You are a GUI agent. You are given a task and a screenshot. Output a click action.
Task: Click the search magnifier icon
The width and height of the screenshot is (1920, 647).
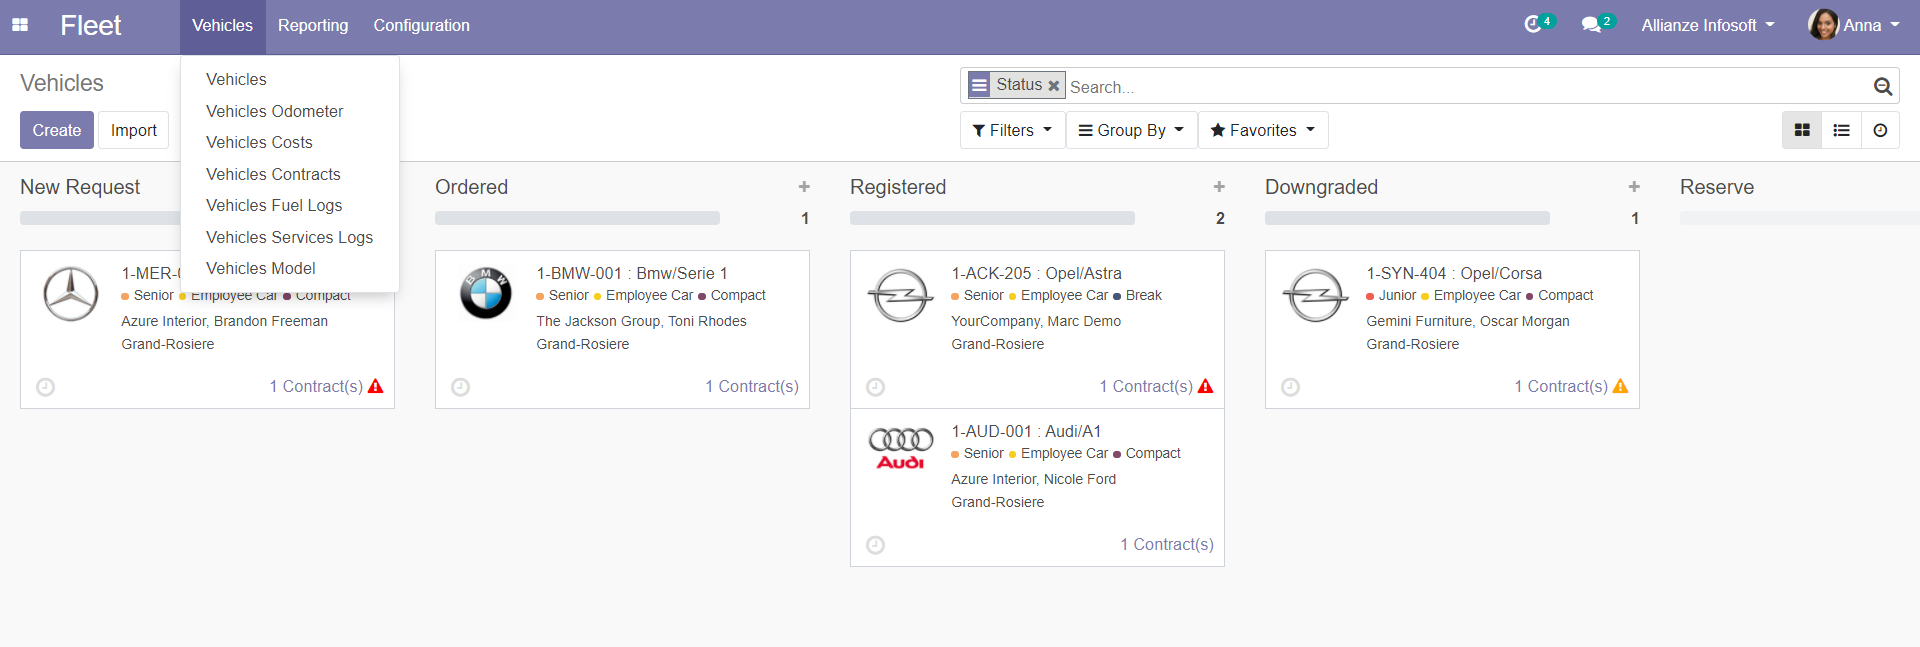[x=1882, y=87]
